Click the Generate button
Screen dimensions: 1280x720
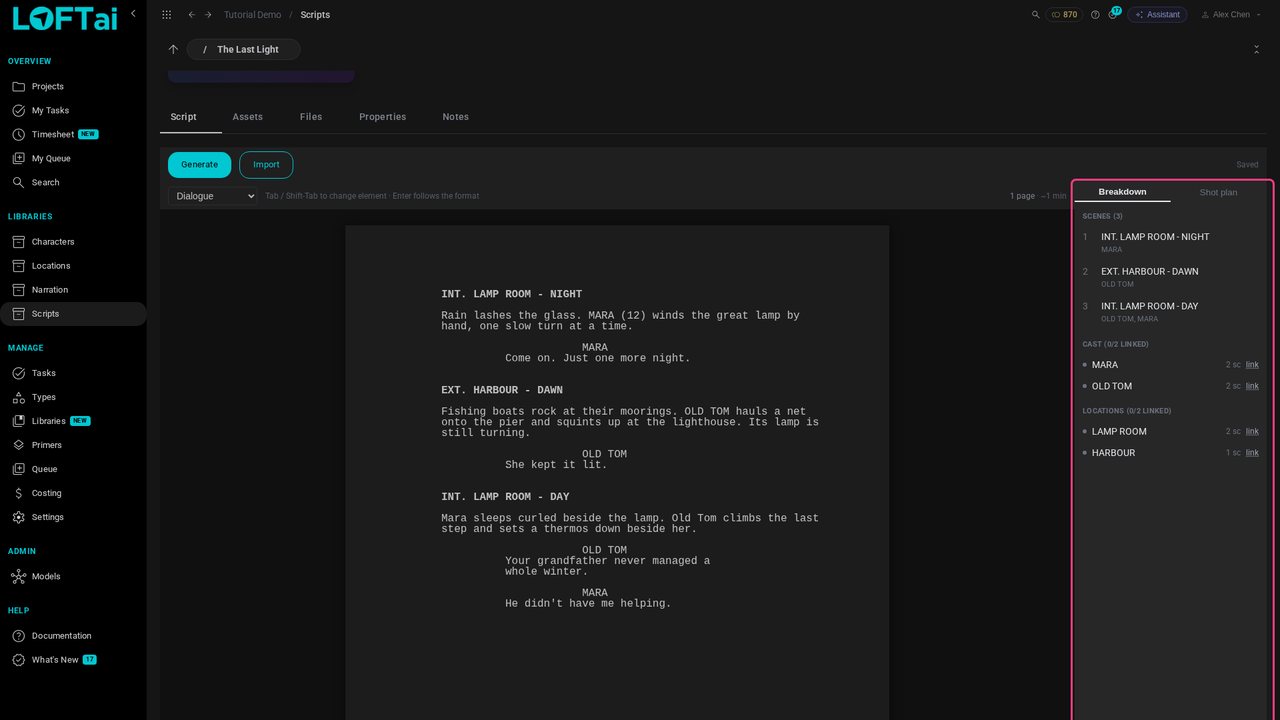(199, 165)
